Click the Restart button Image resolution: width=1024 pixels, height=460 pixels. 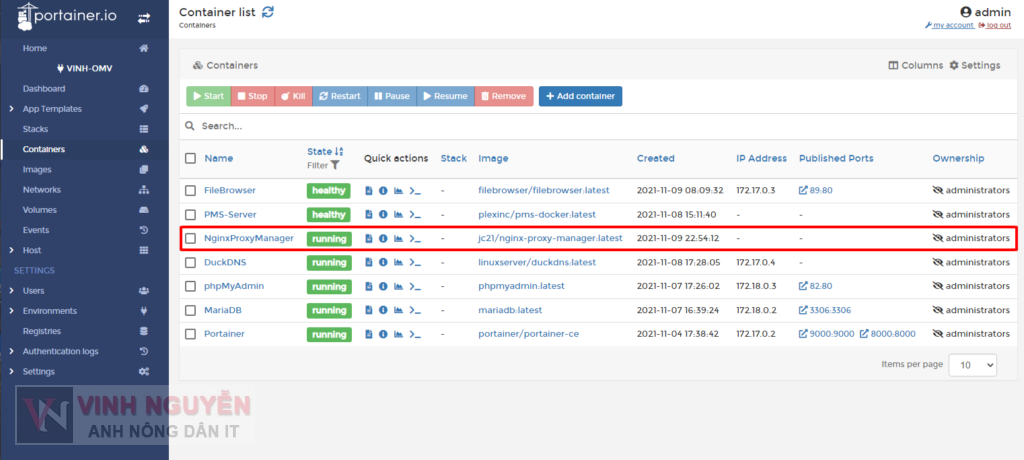(340, 96)
